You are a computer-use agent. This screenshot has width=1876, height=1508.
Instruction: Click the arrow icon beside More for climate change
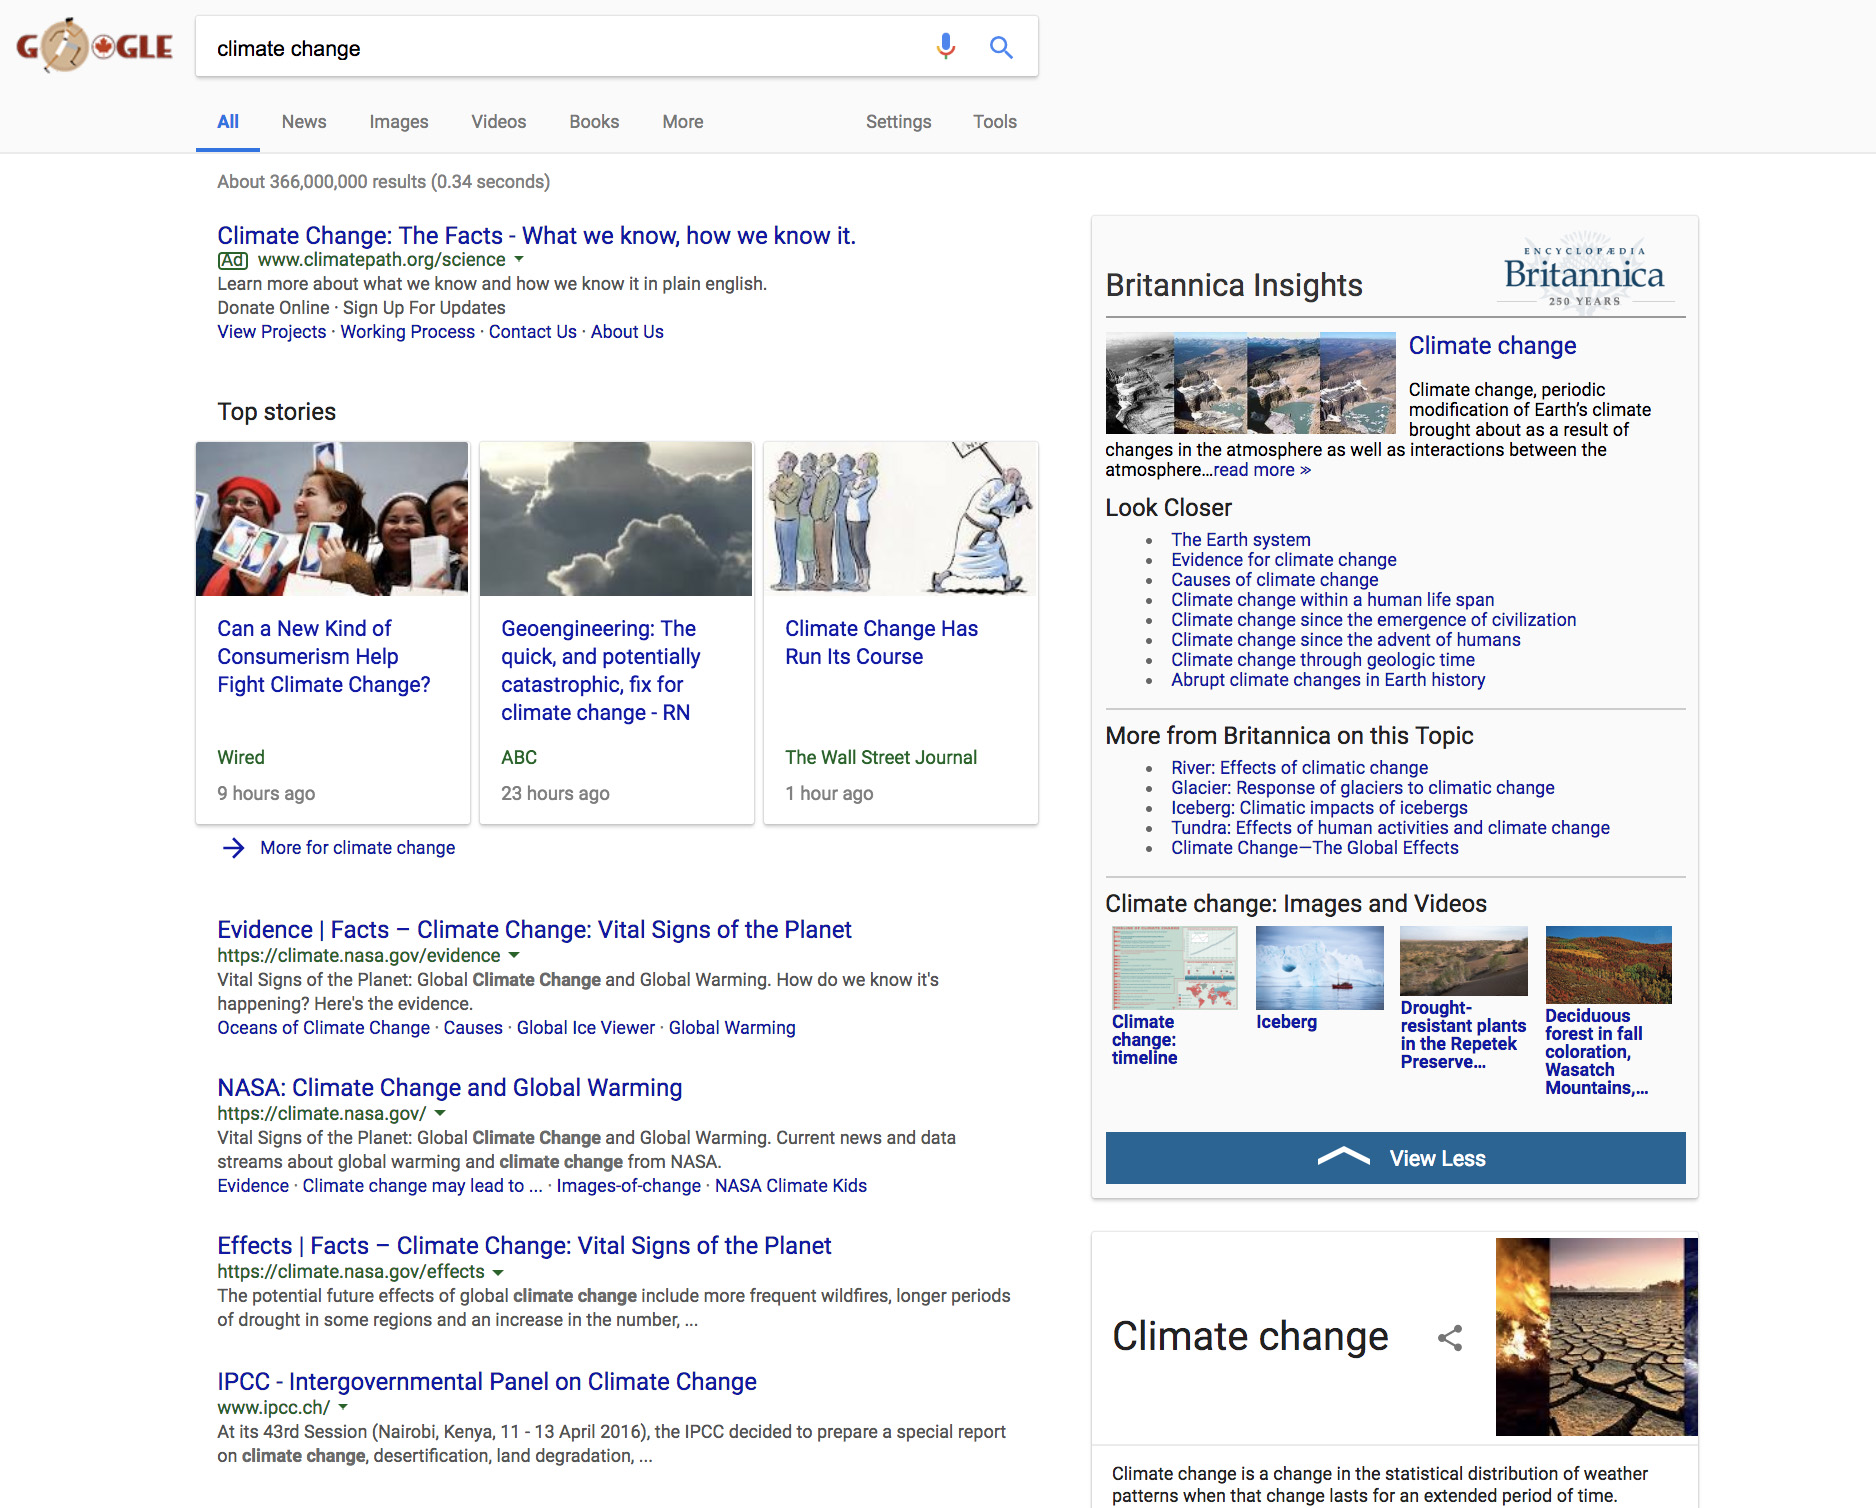pos(233,848)
